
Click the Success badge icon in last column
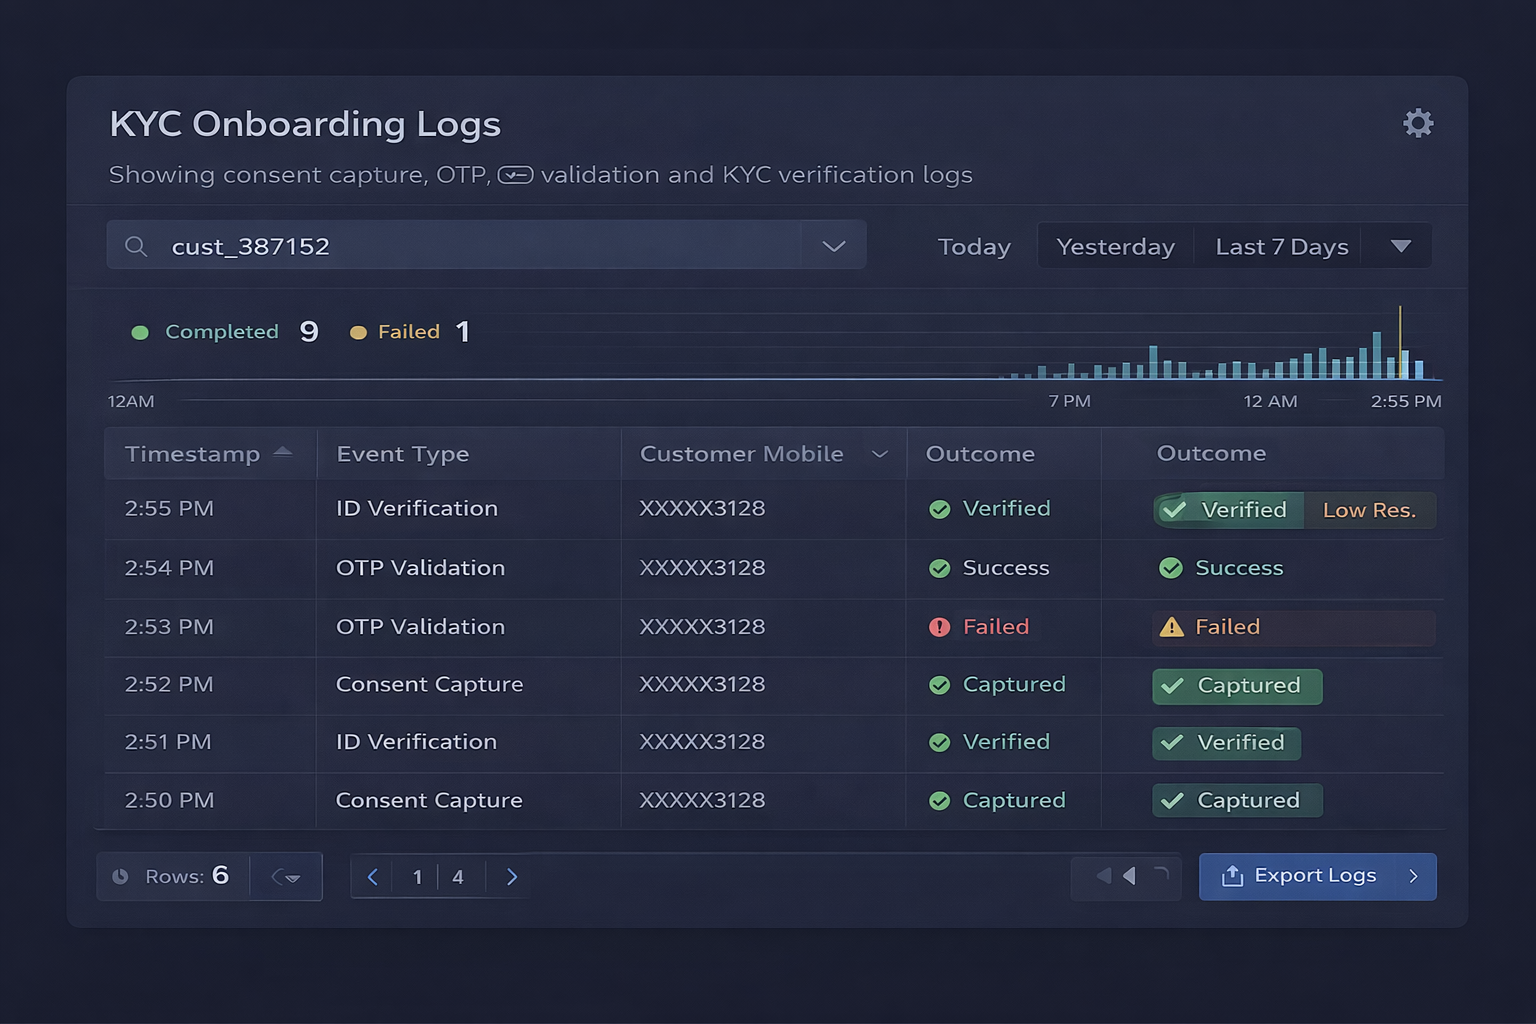[1171, 568]
